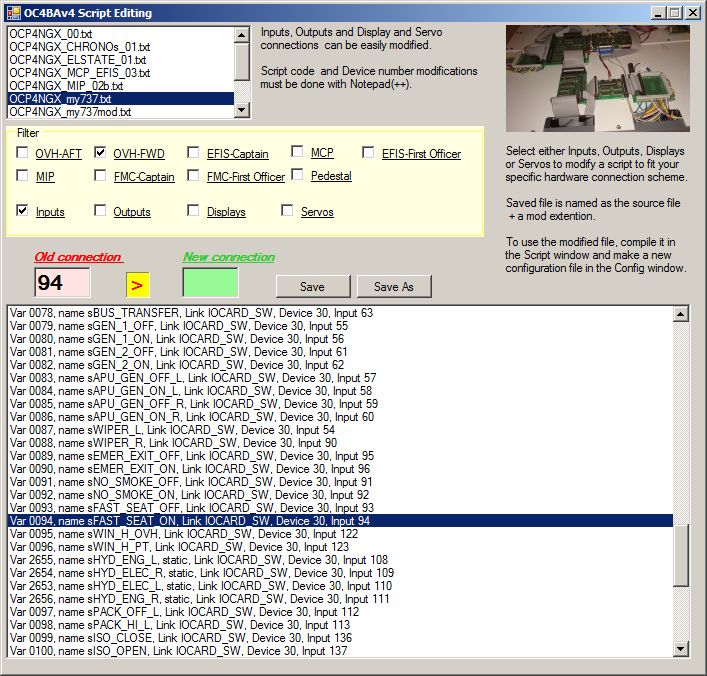Click the OC4BAv4 application icon in title bar

14,13
